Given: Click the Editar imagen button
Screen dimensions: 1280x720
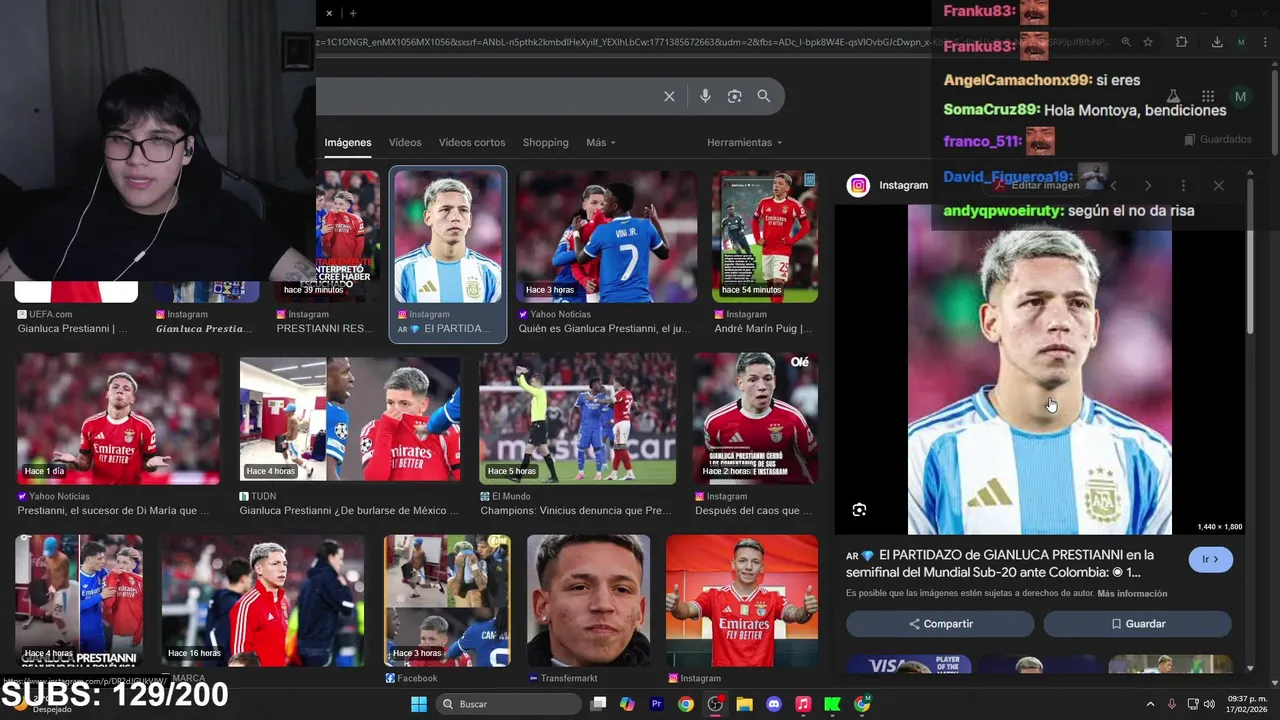Looking at the screenshot, I should pos(1038,185).
